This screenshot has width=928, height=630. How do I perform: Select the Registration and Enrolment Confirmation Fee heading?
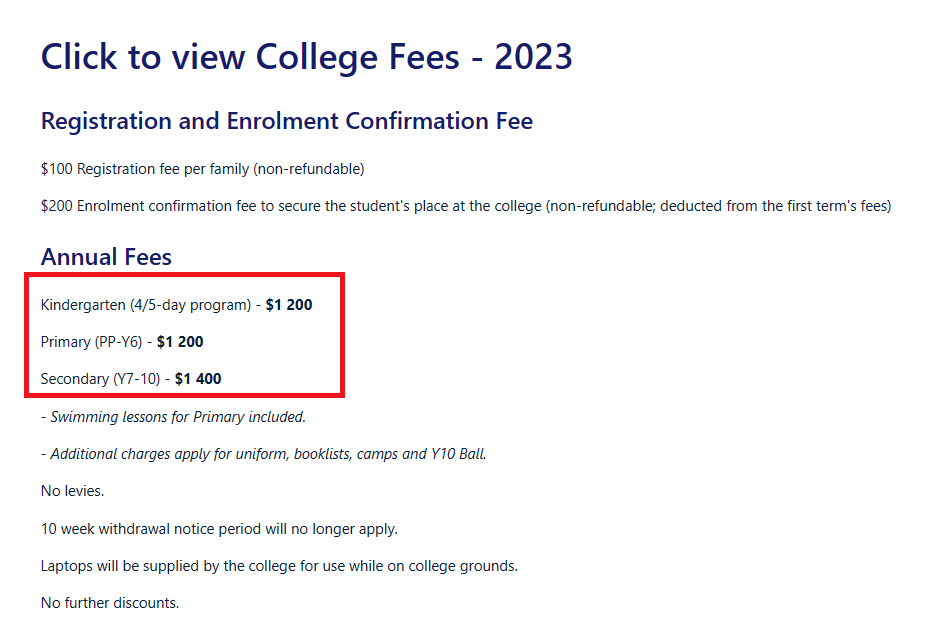click(286, 121)
